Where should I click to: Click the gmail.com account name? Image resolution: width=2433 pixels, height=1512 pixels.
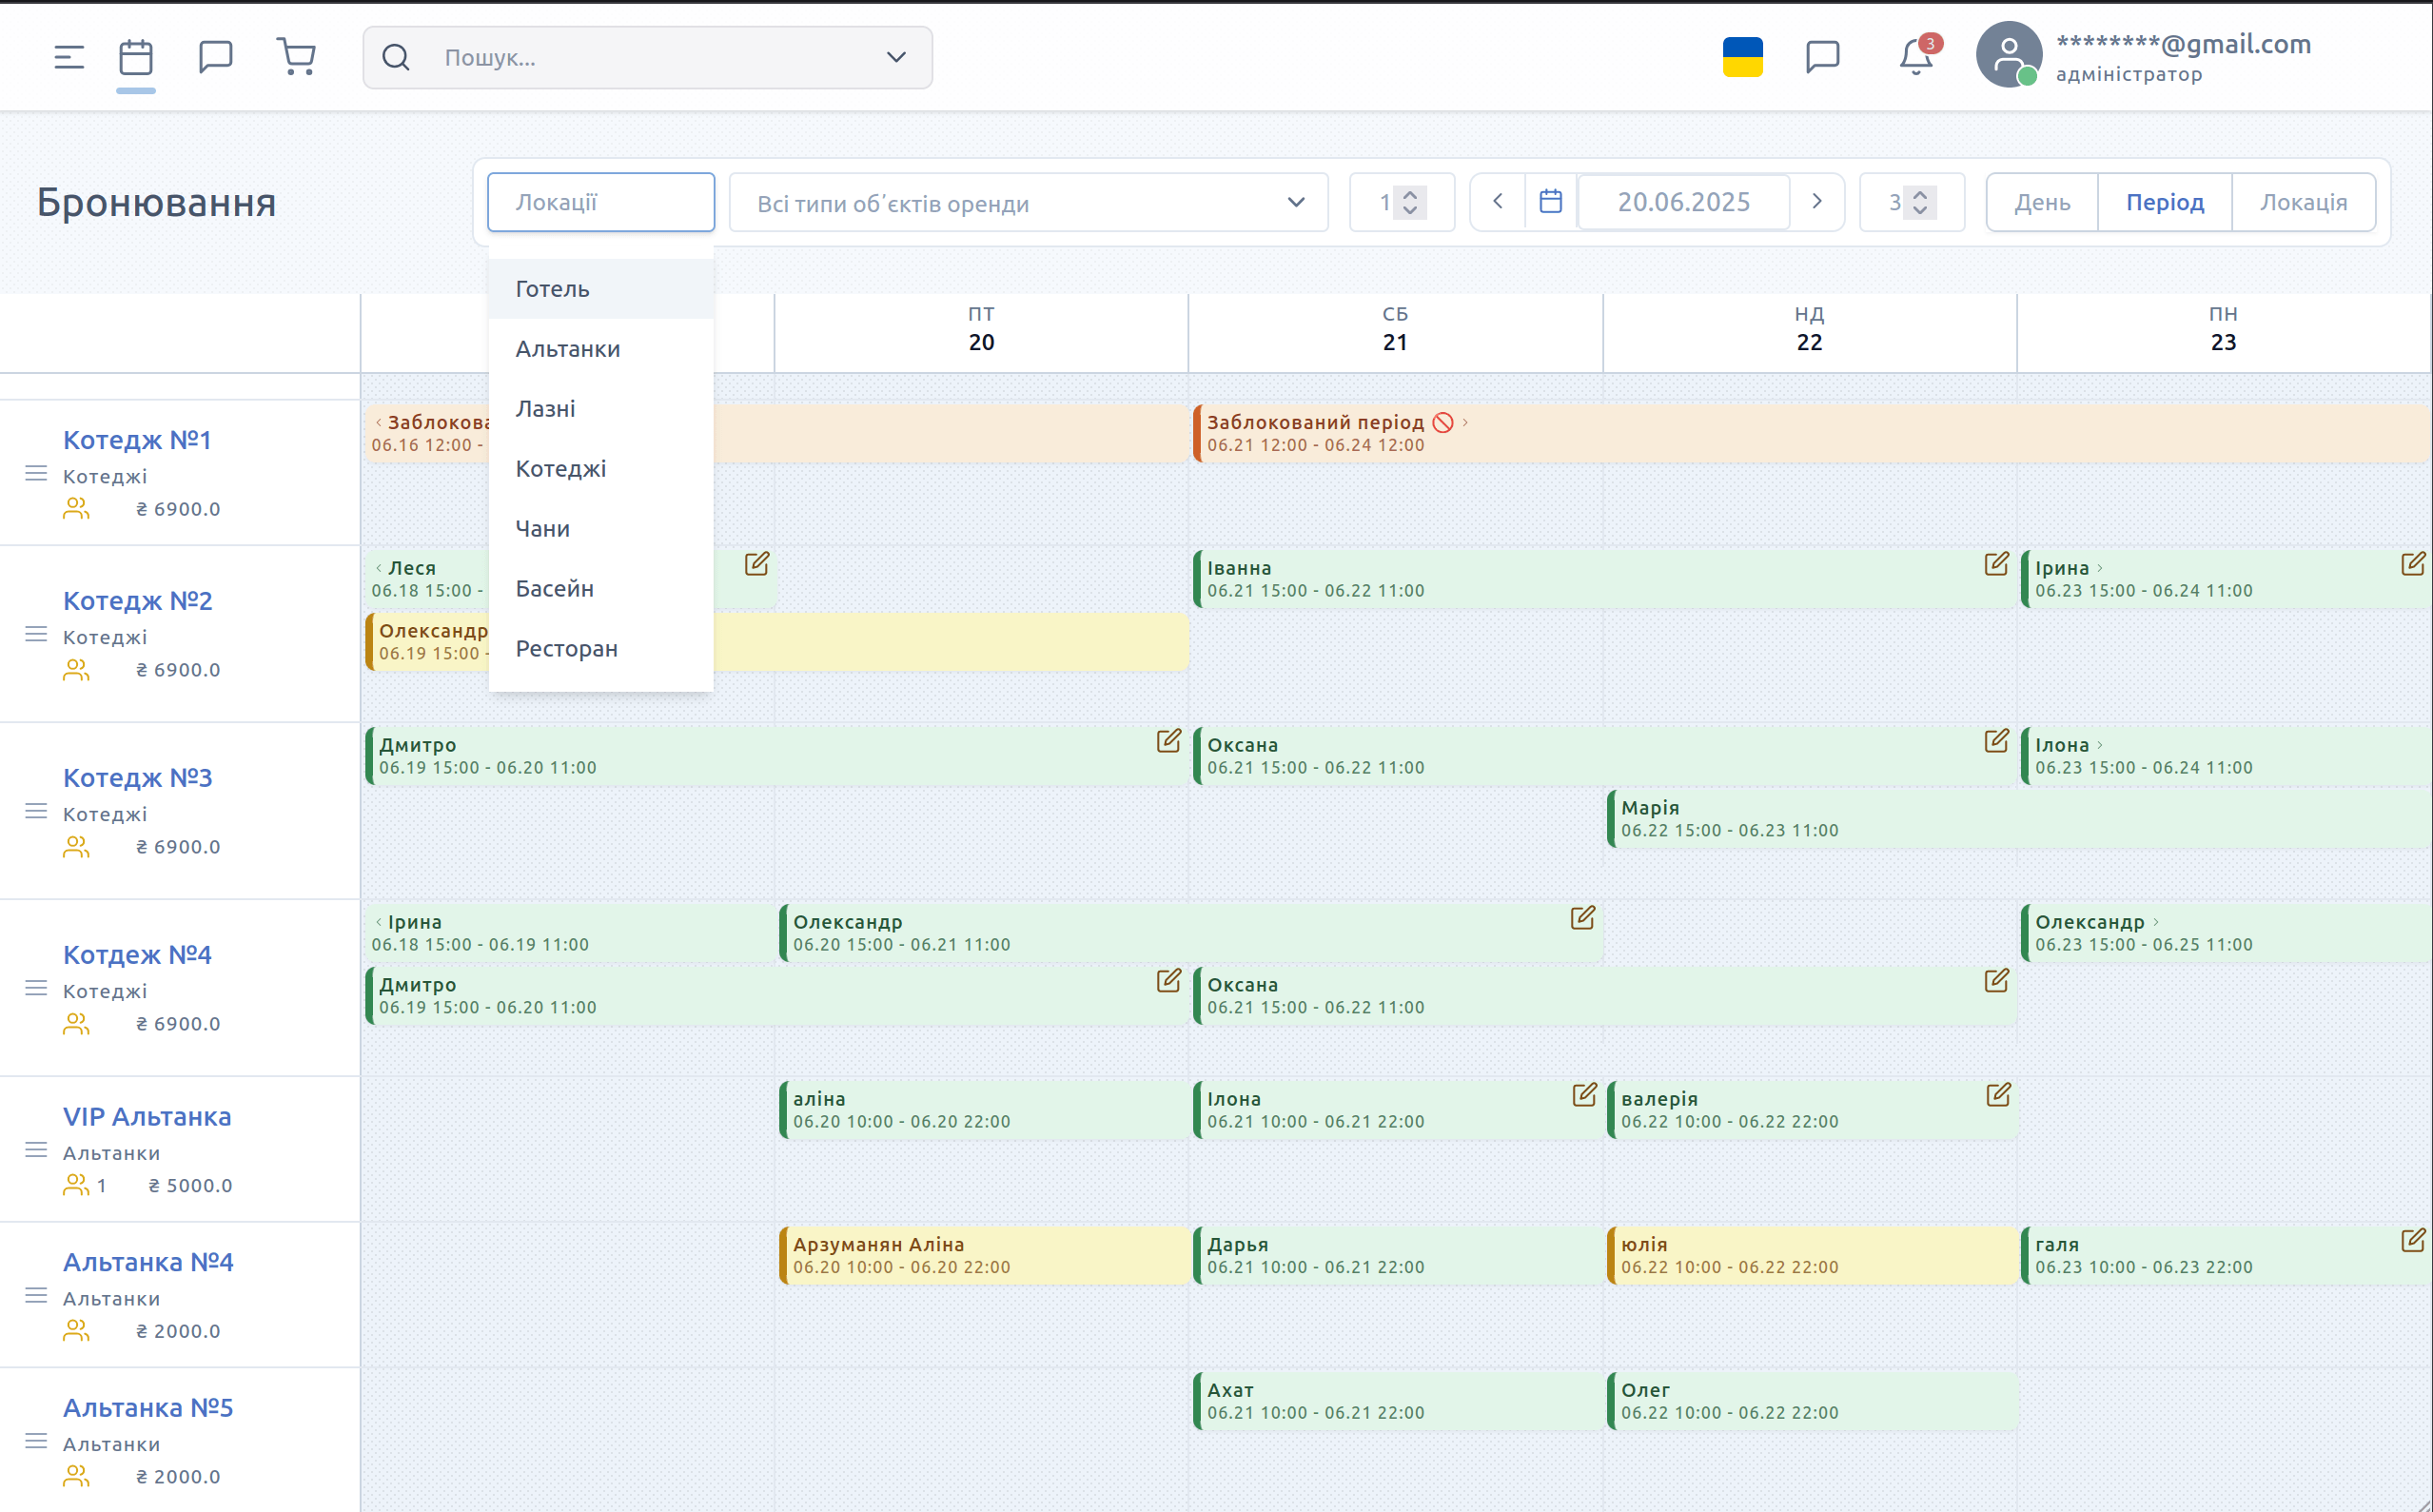(2183, 44)
